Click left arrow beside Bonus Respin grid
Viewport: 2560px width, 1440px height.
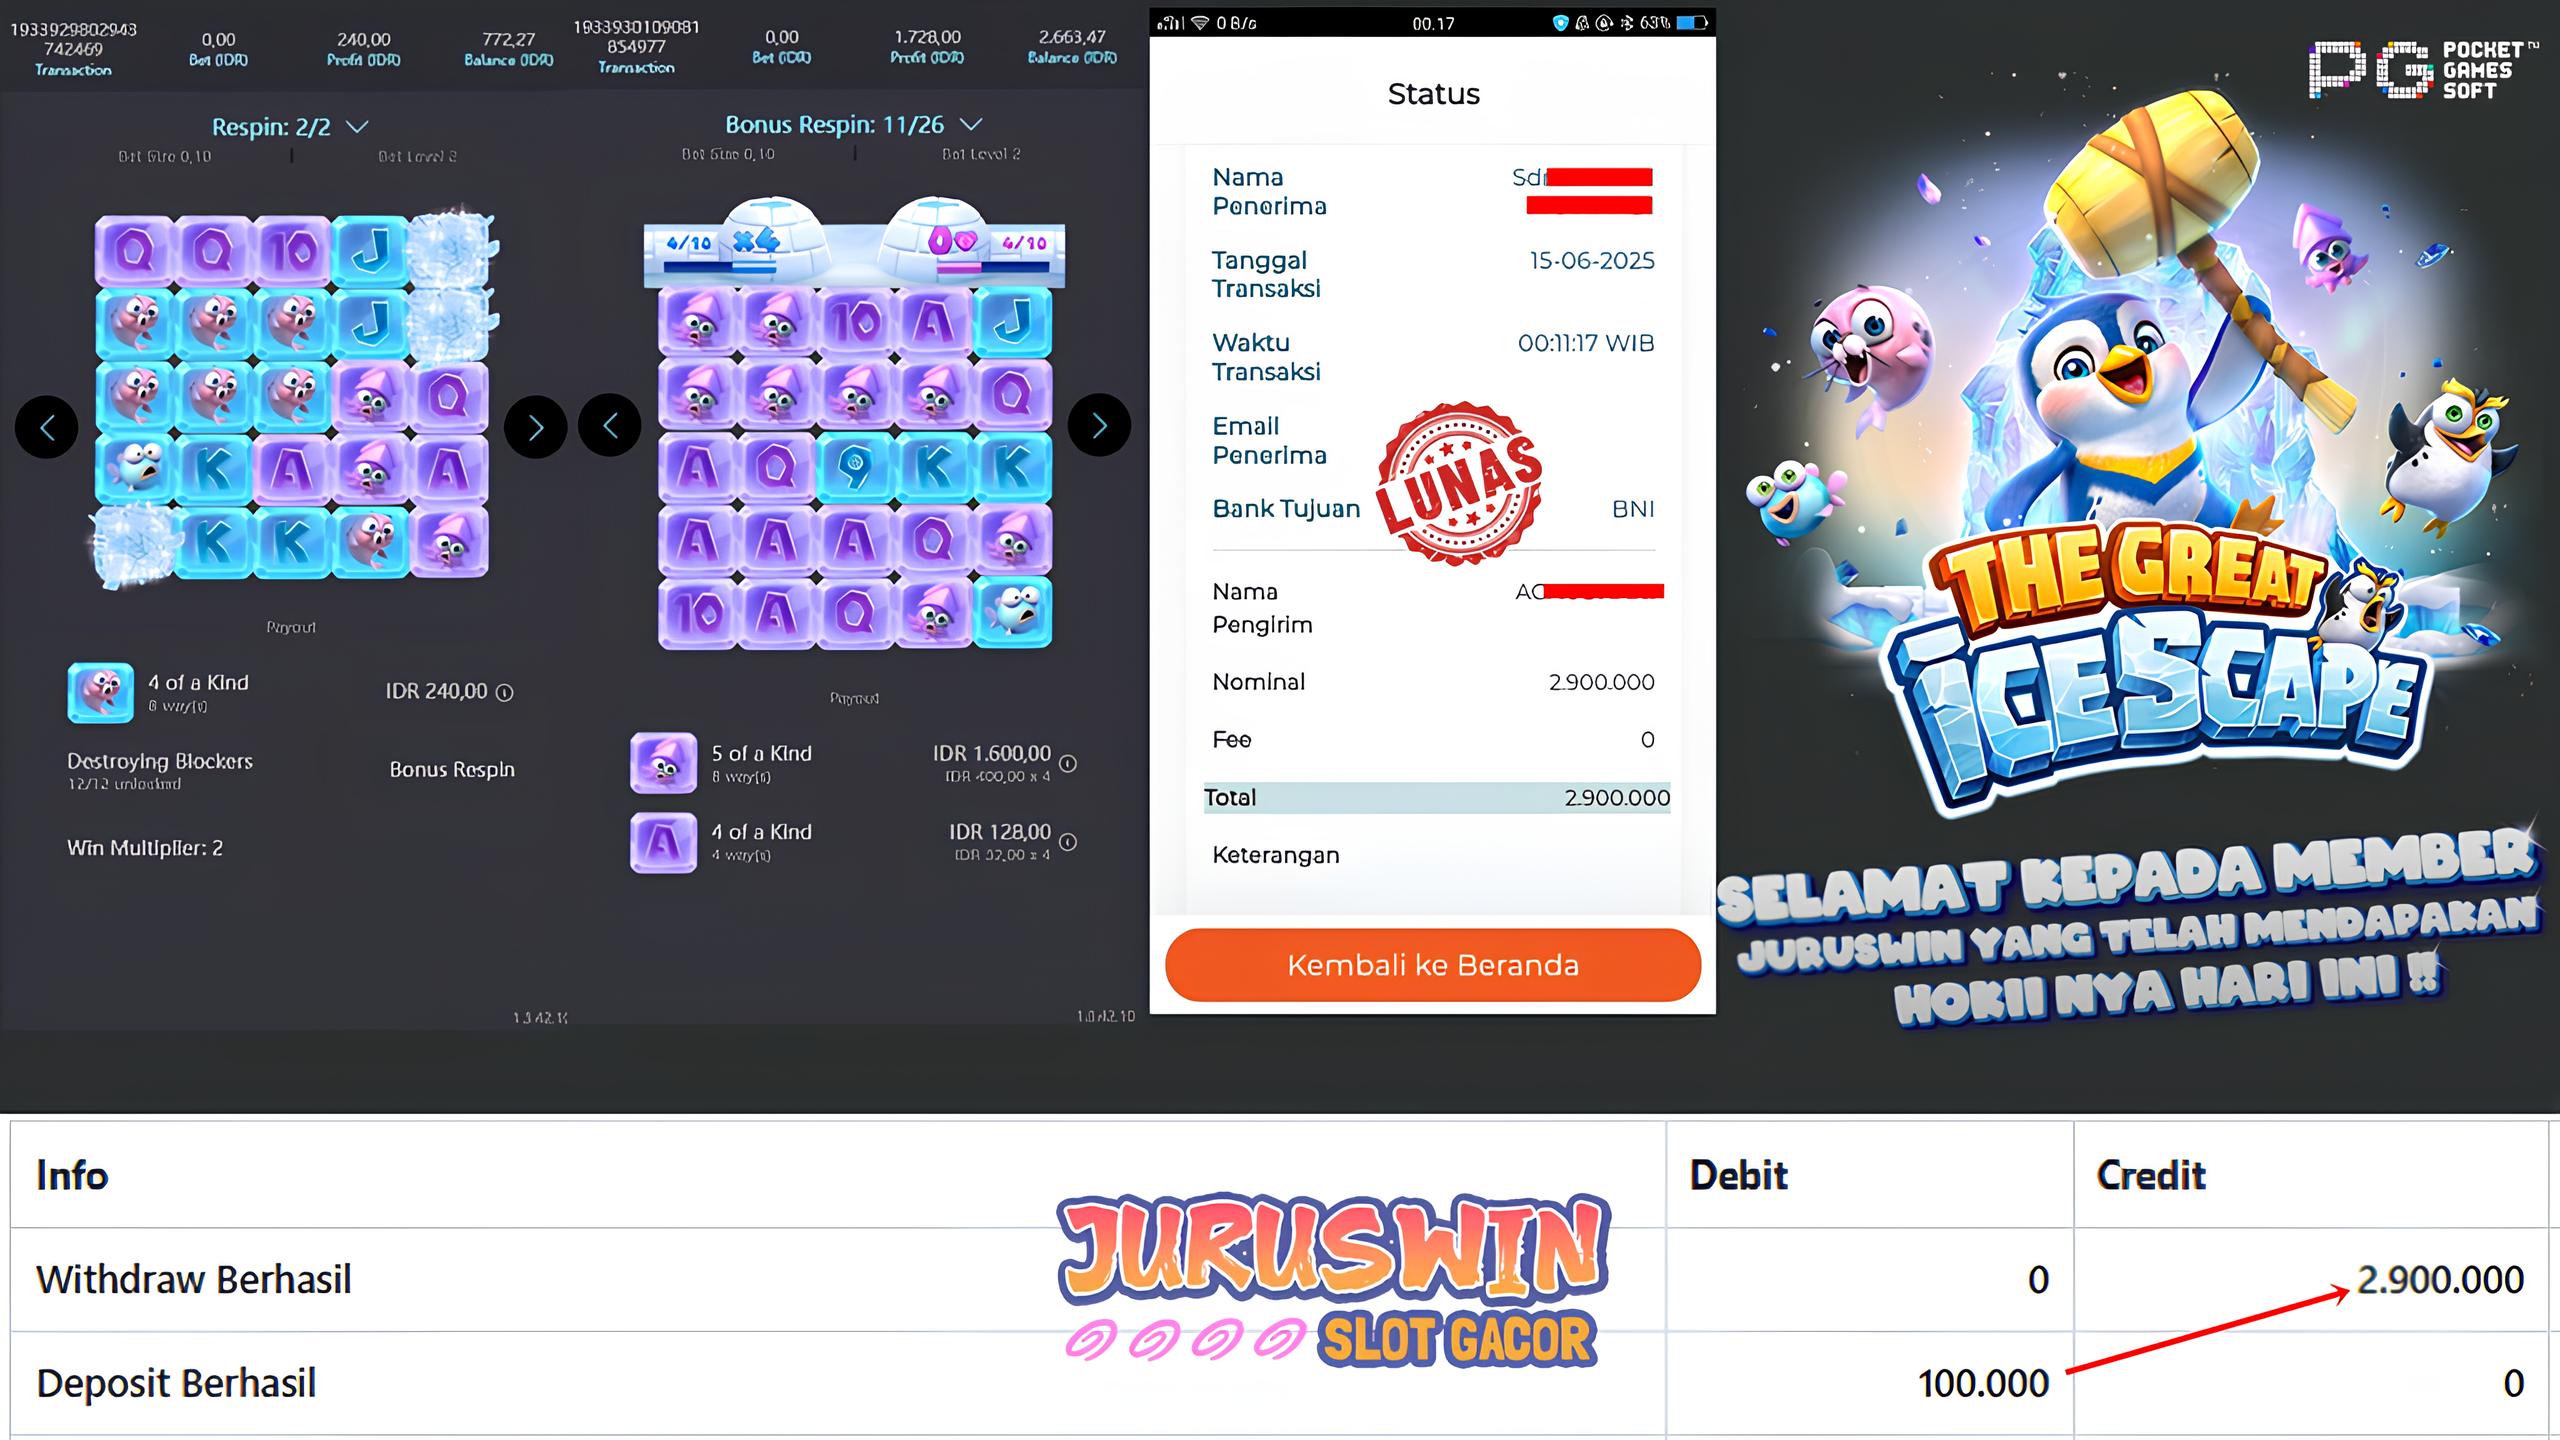coord(610,426)
